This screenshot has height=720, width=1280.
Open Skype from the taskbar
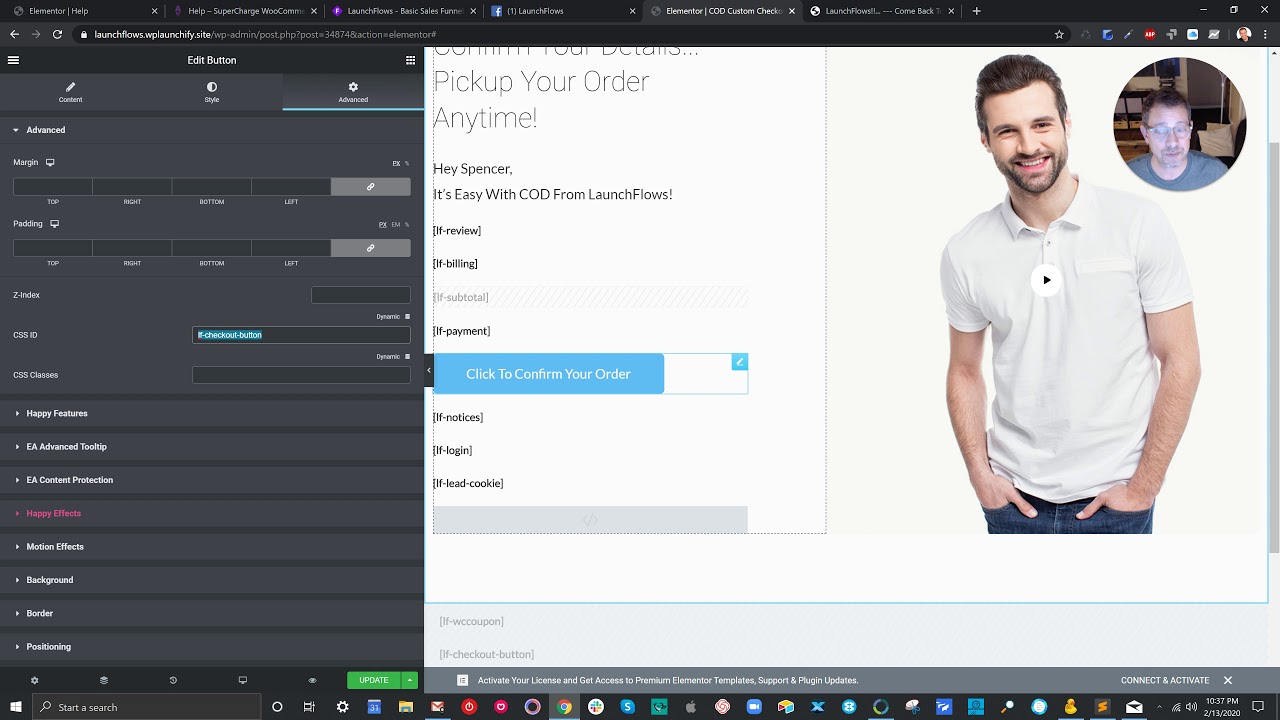[x=627, y=707]
